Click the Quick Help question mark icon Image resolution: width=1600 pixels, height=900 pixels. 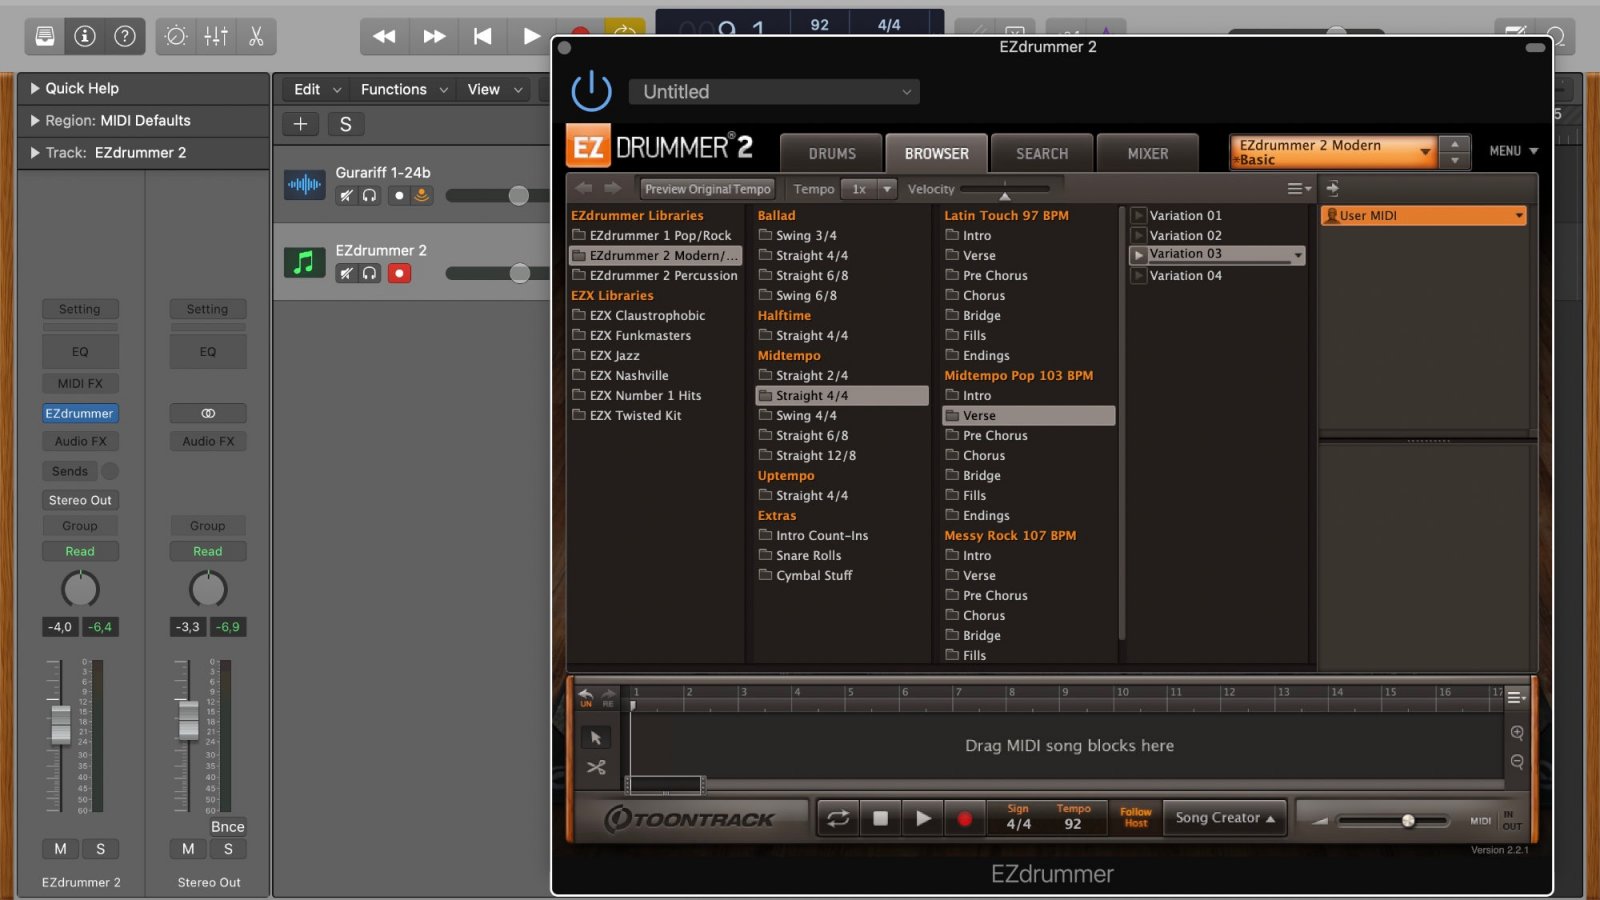click(x=125, y=37)
